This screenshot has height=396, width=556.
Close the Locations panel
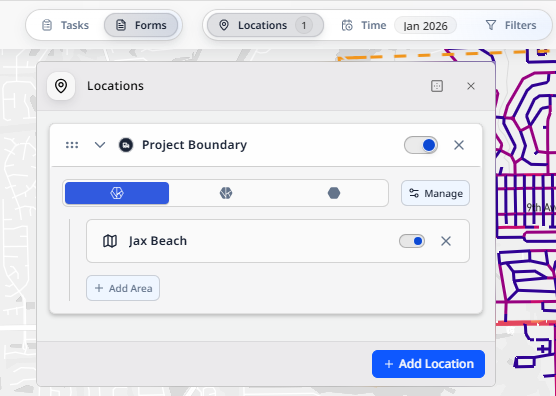[471, 86]
